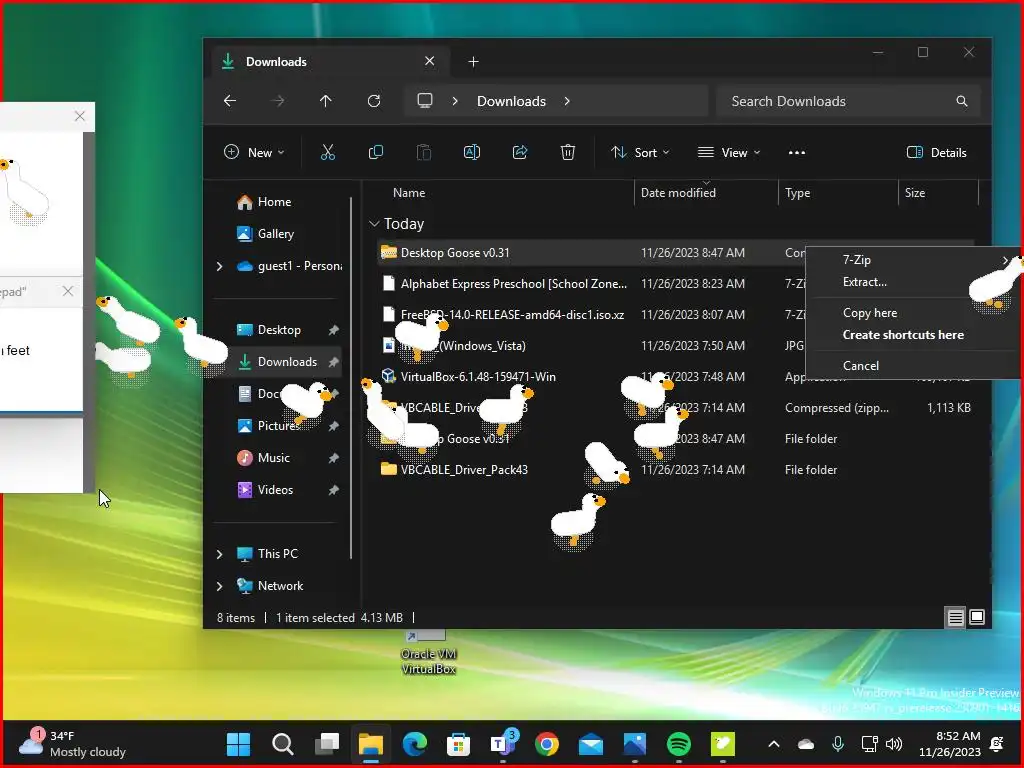Open 7-Zip submenu in context menu
1024x768 pixels.
913,260
